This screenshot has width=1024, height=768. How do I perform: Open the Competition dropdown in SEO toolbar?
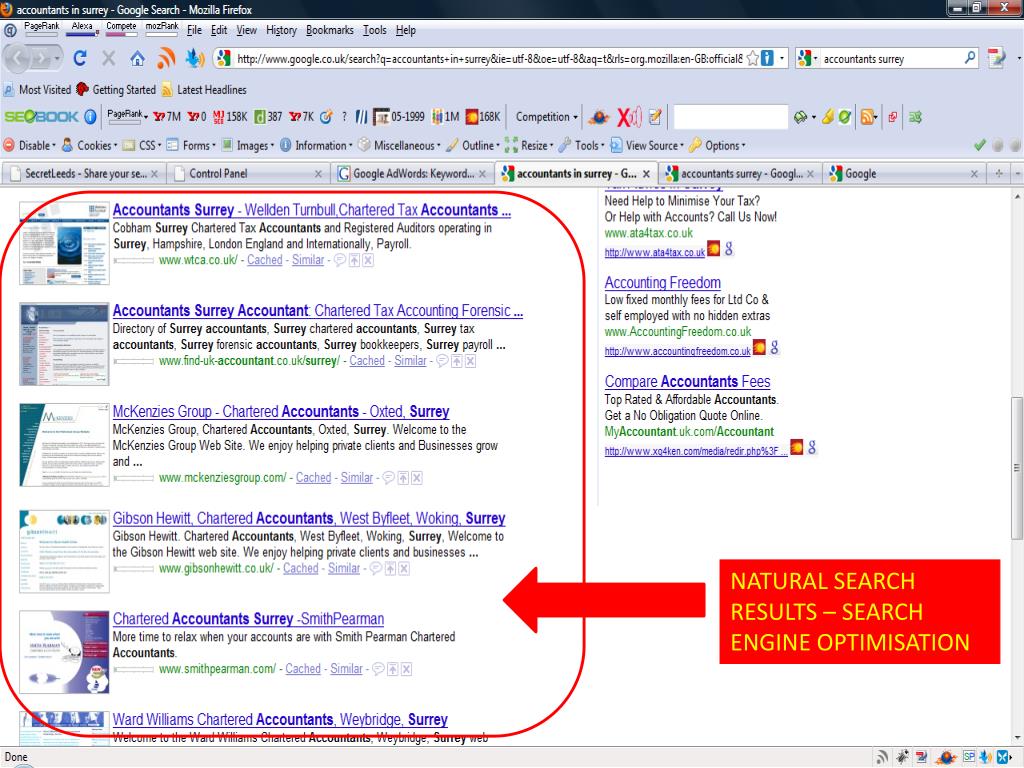[x=547, y=117]
